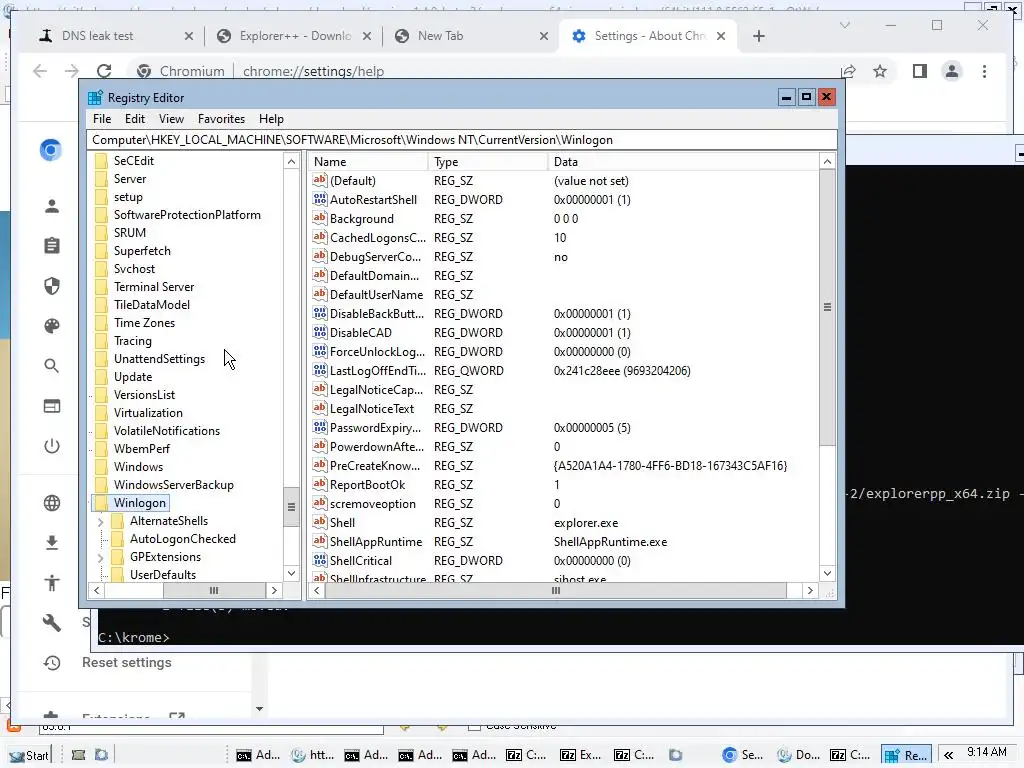Sort values by the Type column header

[x=488, y=161]
